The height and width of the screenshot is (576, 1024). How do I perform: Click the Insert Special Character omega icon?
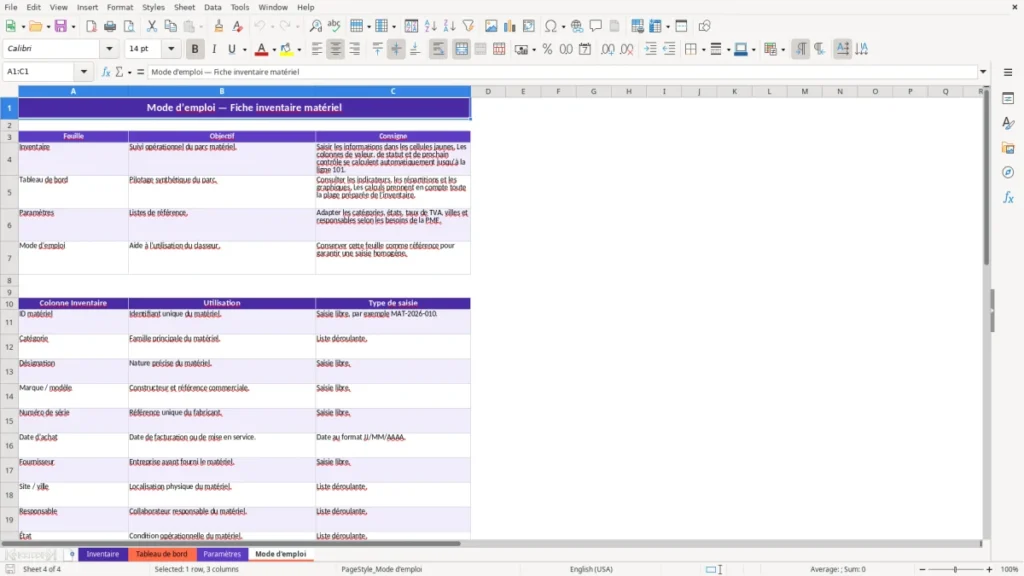(551, 26)
